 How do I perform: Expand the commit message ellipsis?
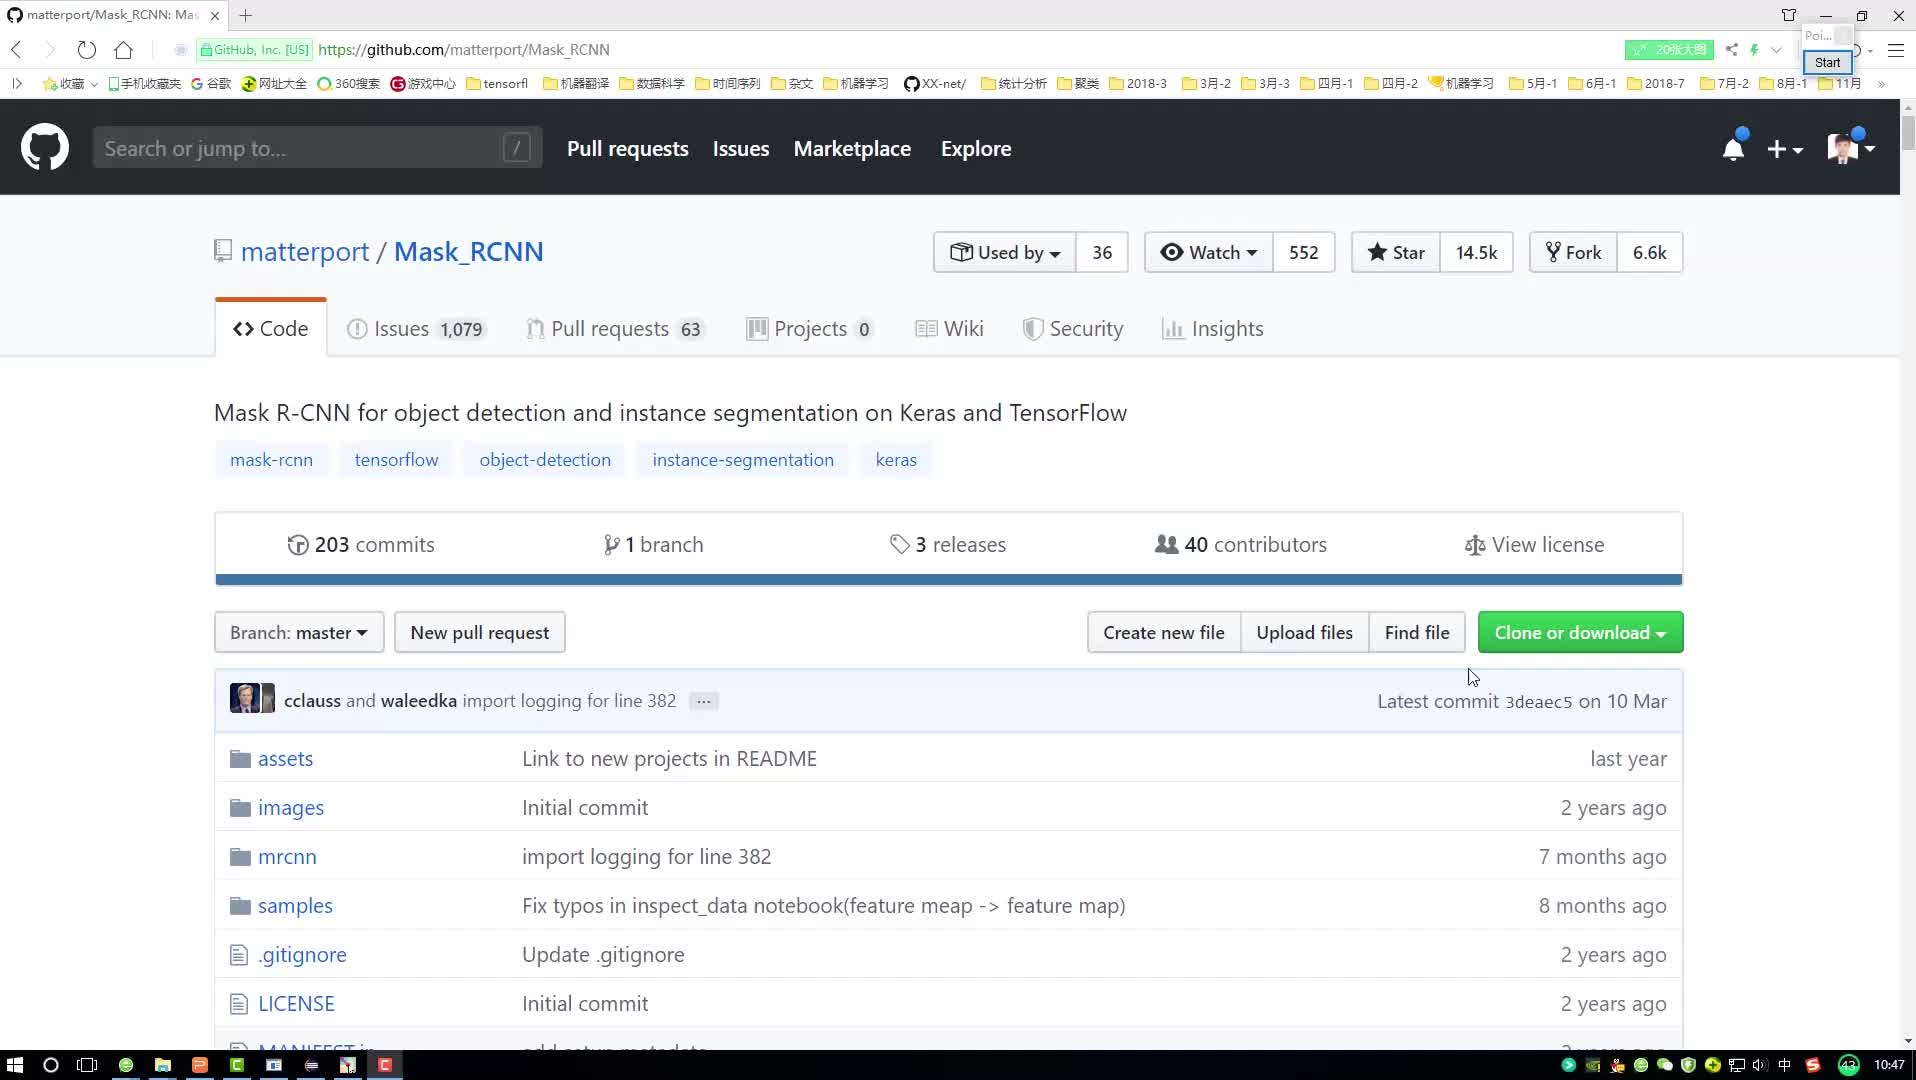point(704,701)
